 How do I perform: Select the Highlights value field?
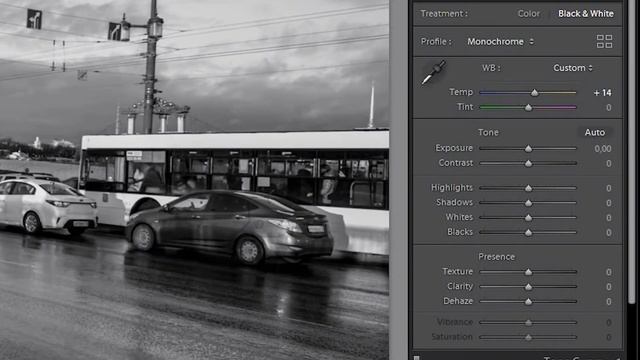click(608, 188)
